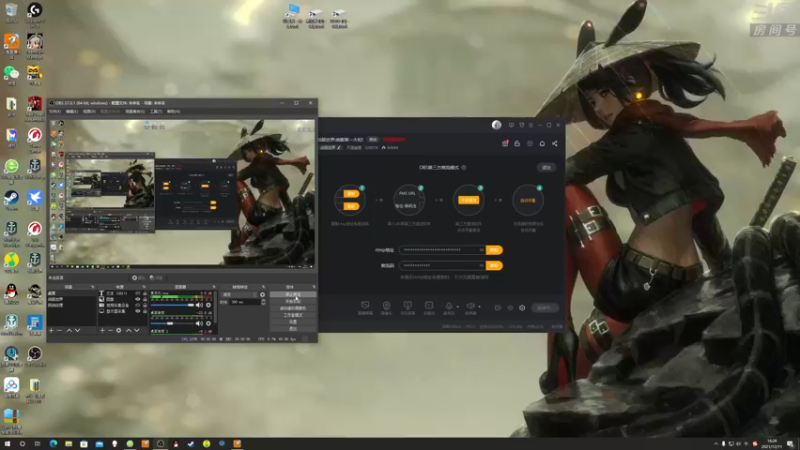The image size is (800, 450).
Task: Click the transition duration input field in OBS
Action: pos(245,302)
